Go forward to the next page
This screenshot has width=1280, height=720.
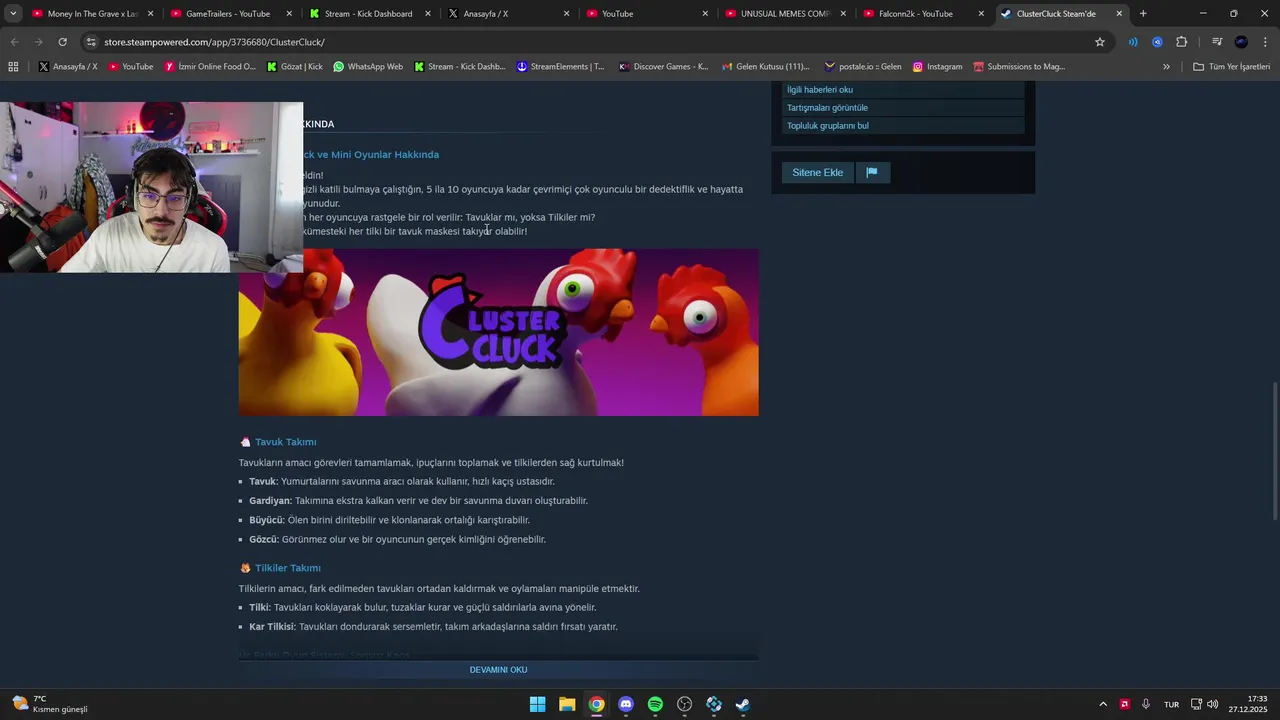[x=38, y=42]
